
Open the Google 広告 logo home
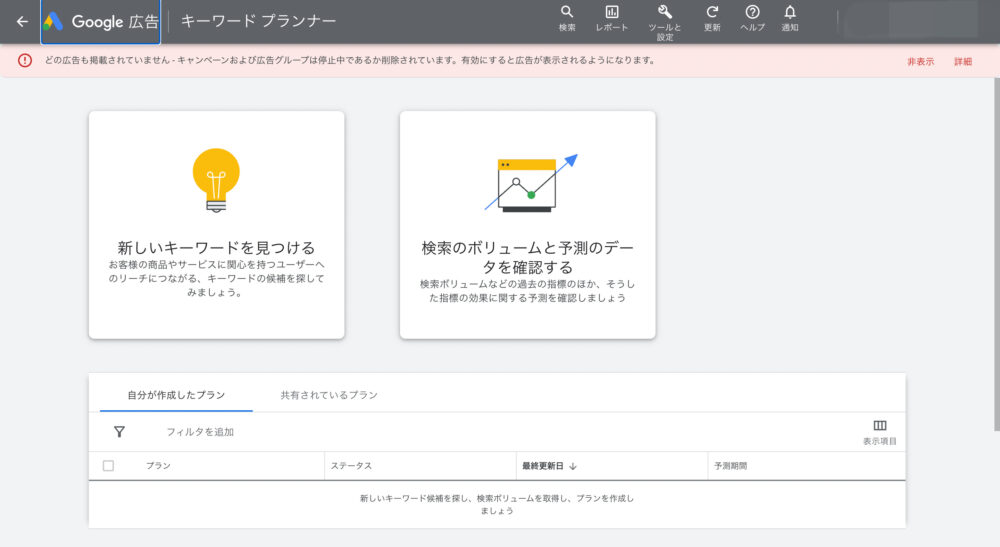[100, 21]
